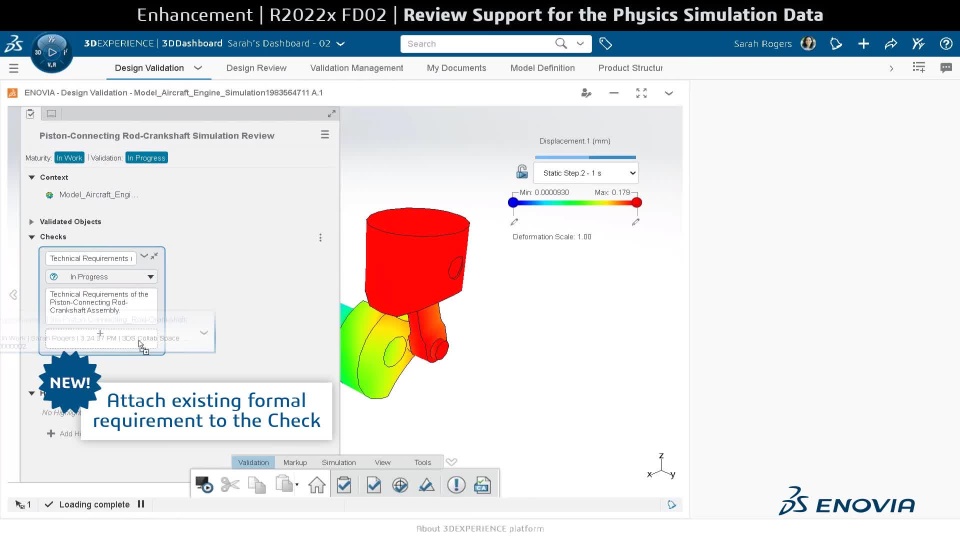The width and height of the screenshot is (960, 540).
Task: Click the legend lock icon
Action: coord(522,172)
